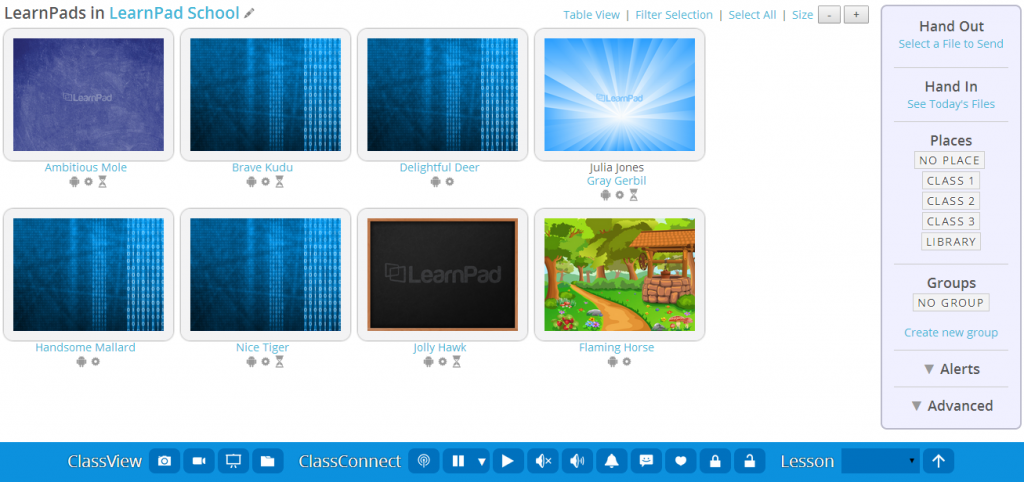Unmute devices with the speaker-on icon
1024x482 pixels.
coord(577,461)
